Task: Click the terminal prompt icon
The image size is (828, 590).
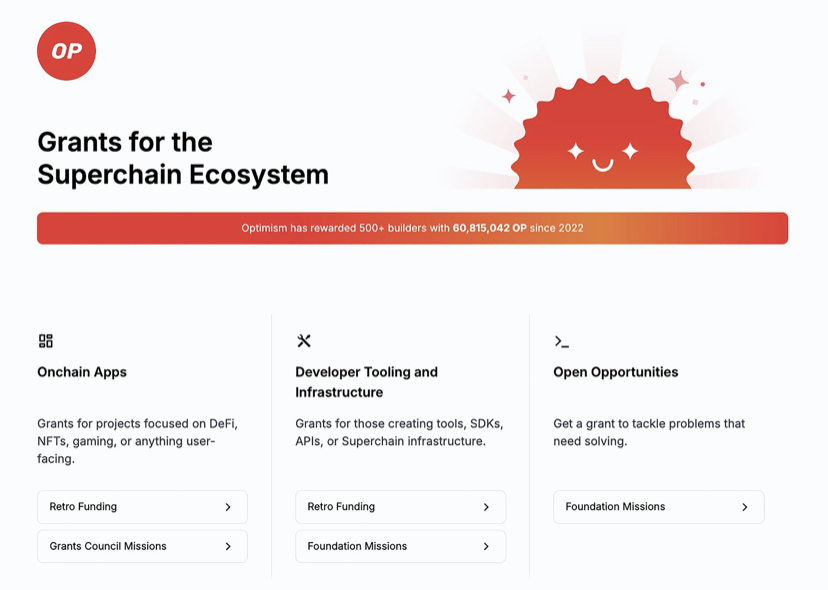Action: coord(561,341)
